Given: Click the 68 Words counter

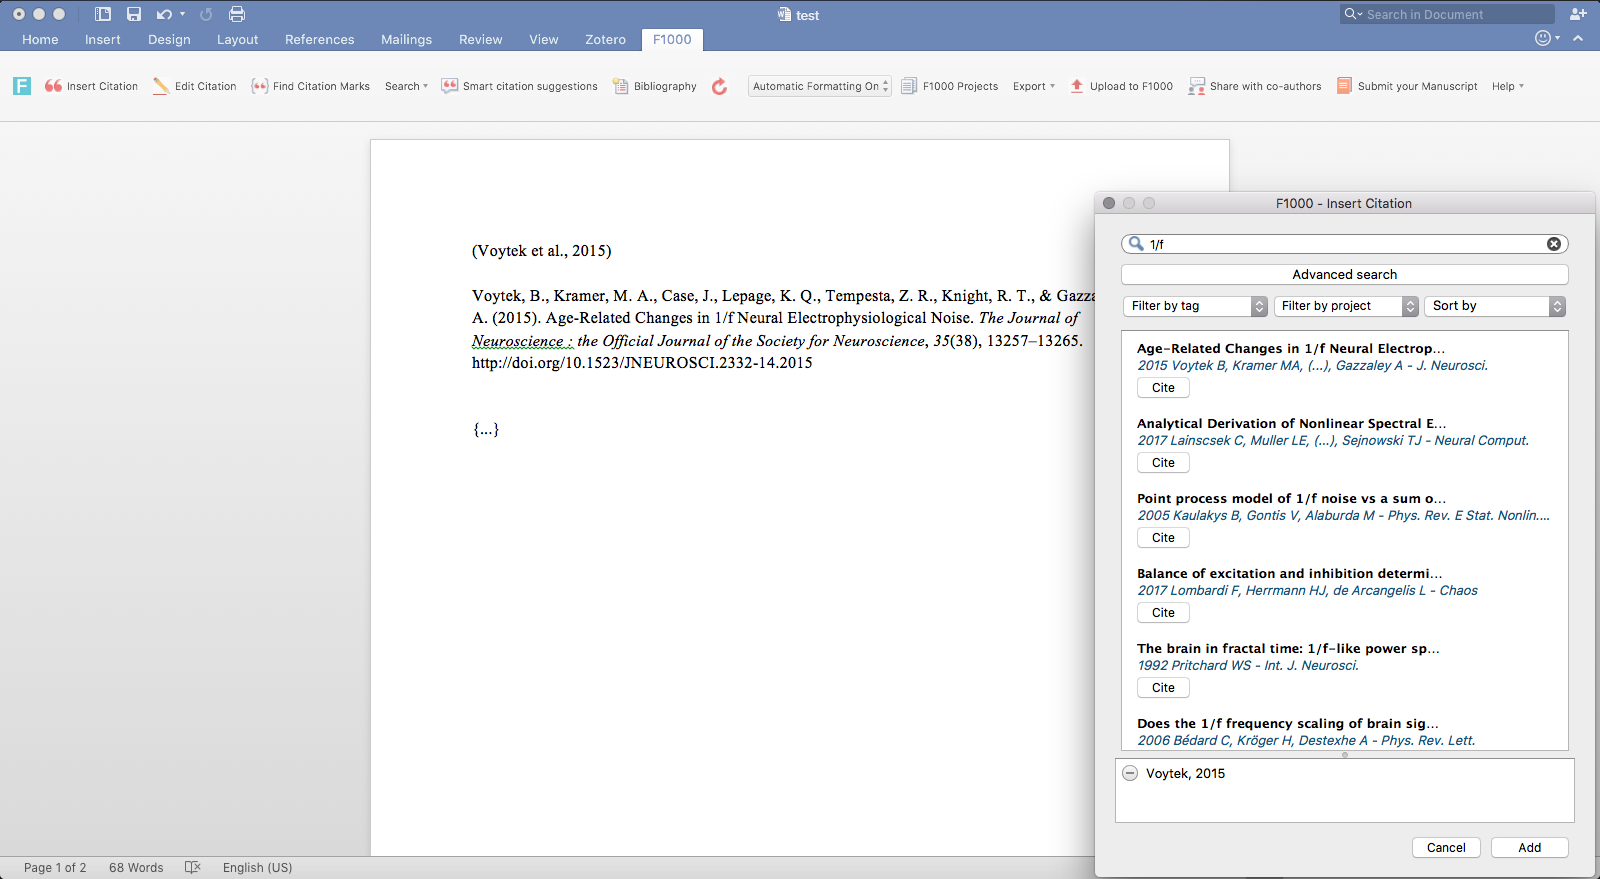Looking at the screenshot, I should 136,867.
